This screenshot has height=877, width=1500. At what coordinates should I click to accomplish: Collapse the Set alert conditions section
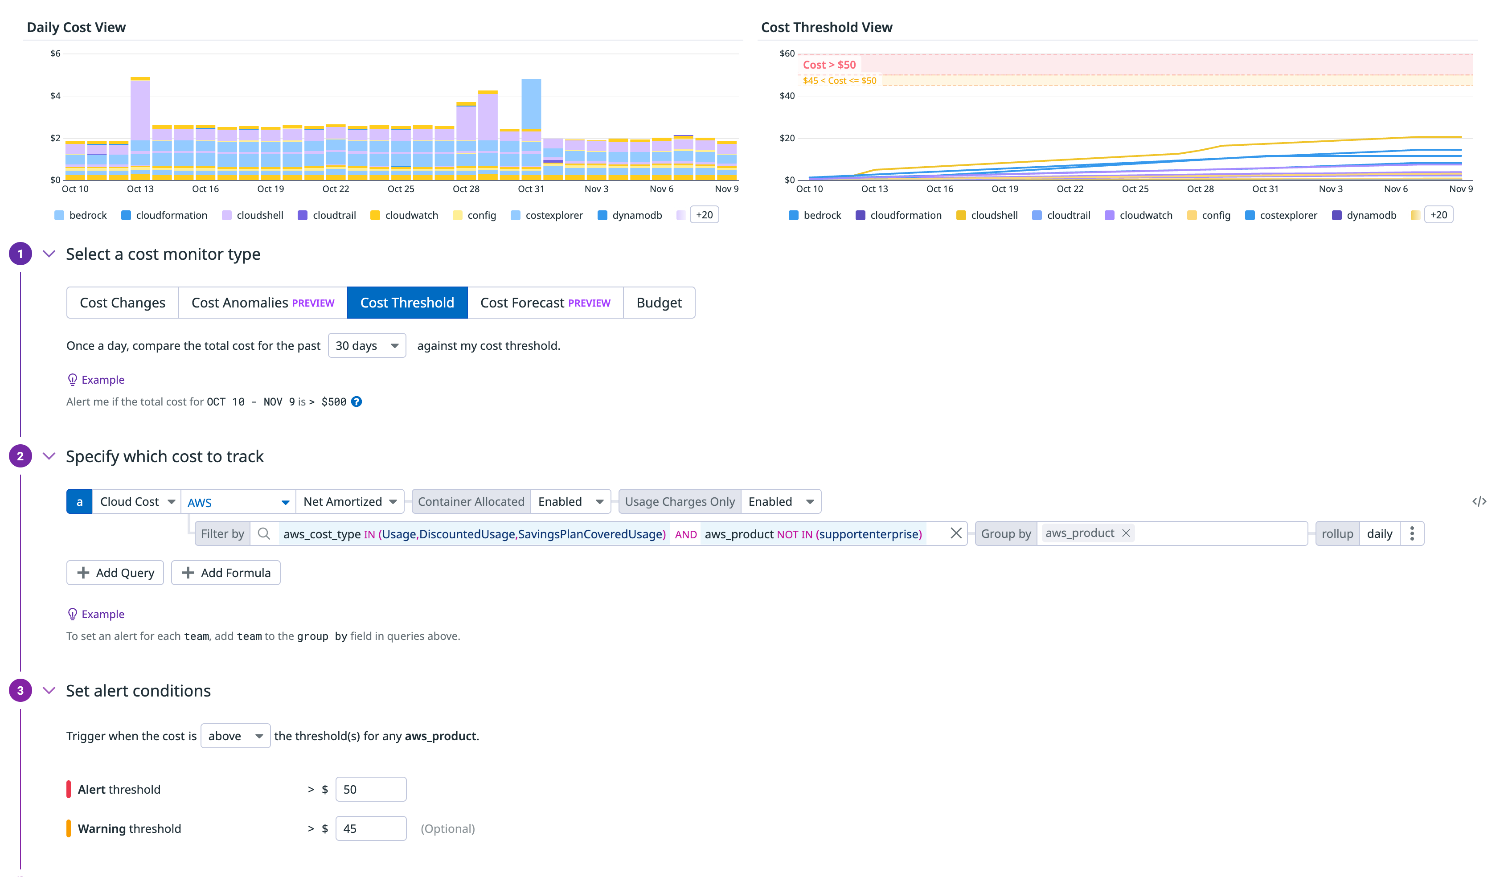point(49,691)
